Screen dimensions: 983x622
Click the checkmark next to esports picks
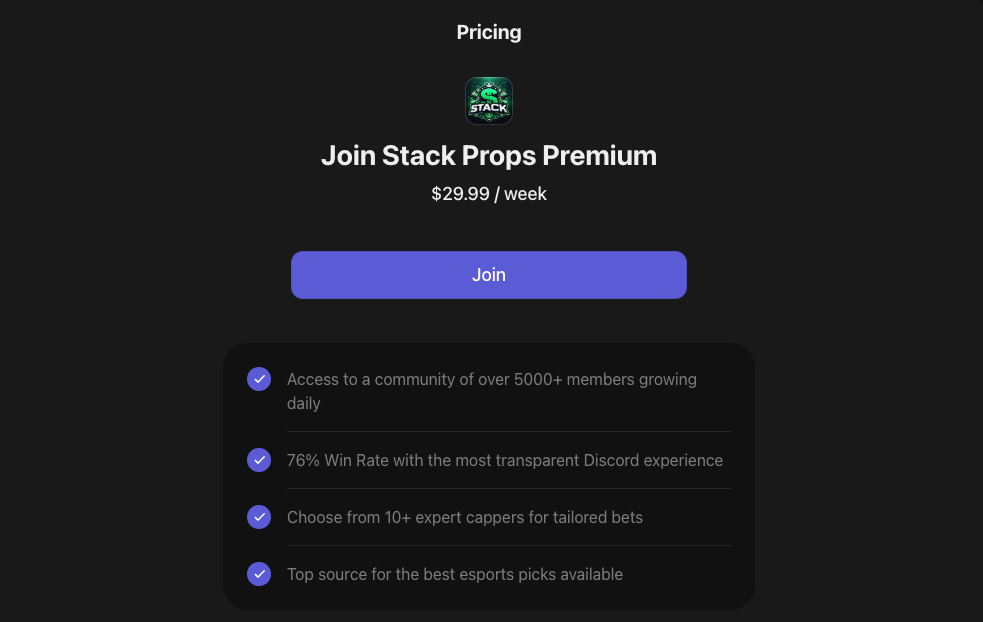259,574
